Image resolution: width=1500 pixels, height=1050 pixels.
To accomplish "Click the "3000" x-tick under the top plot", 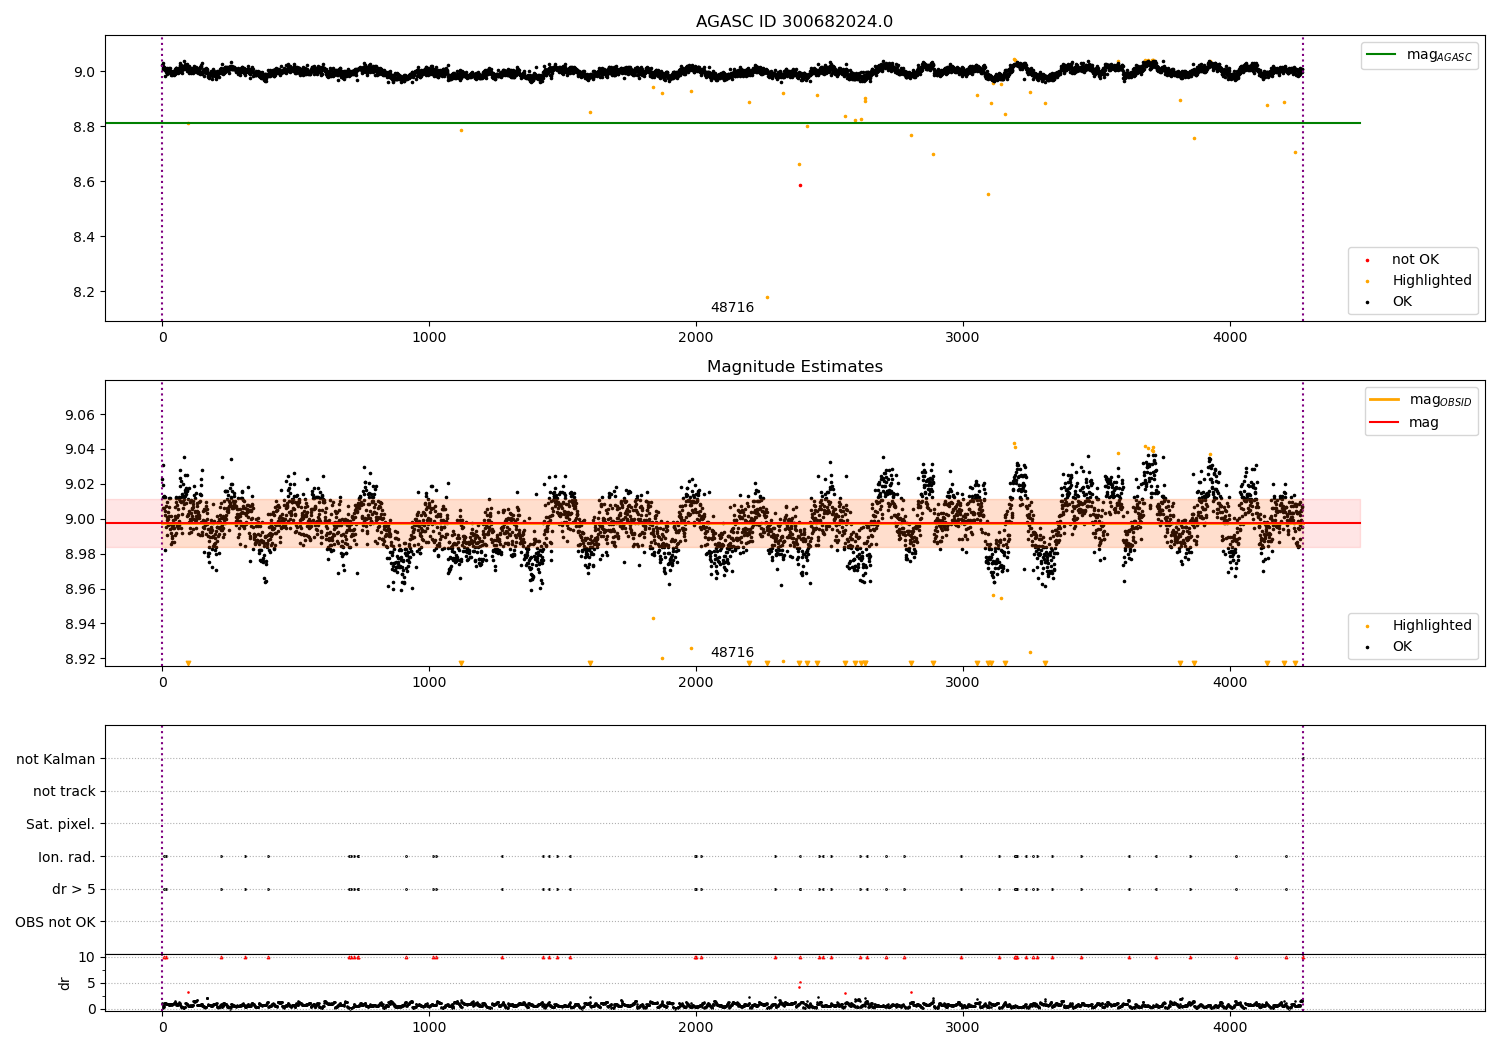I will [x=963, y=338].
